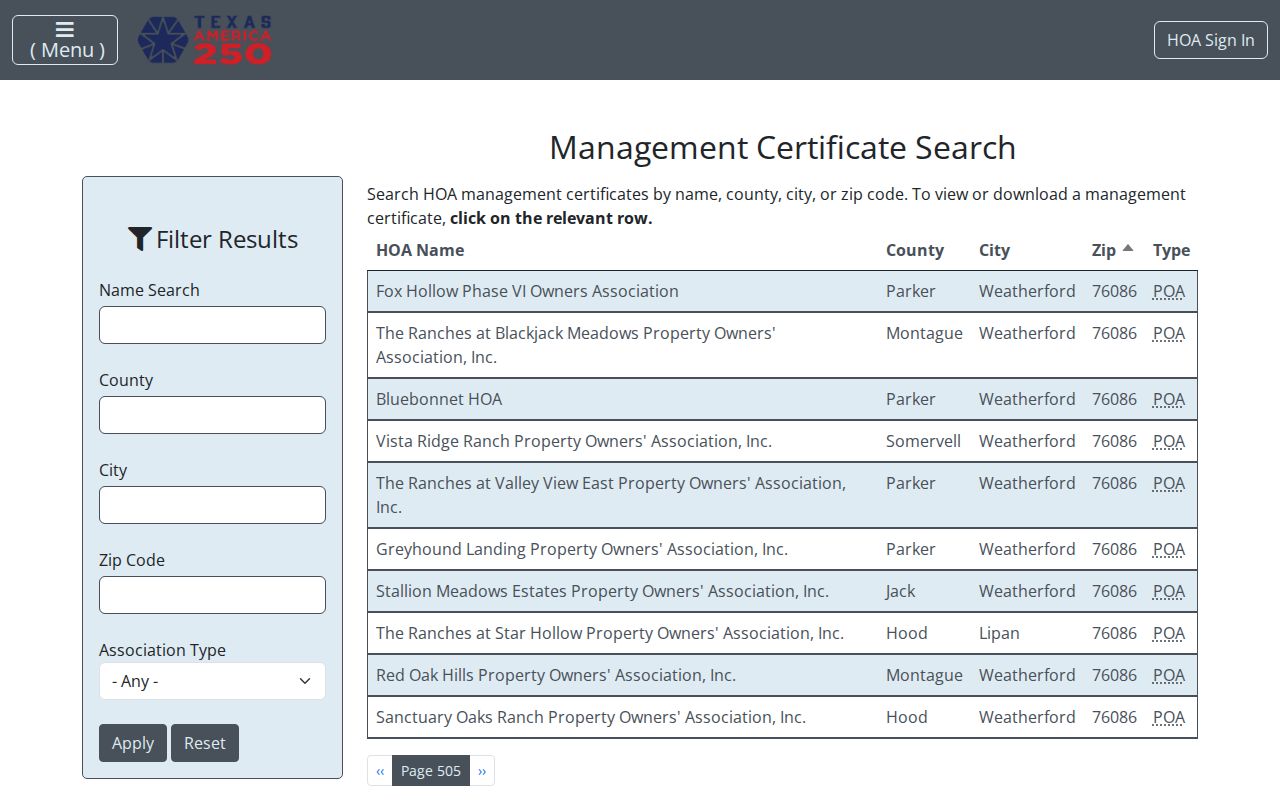Reset the filter form
Image resolution: width=1280 pixels, height=800 pixels.
click(x=205, y=743)
